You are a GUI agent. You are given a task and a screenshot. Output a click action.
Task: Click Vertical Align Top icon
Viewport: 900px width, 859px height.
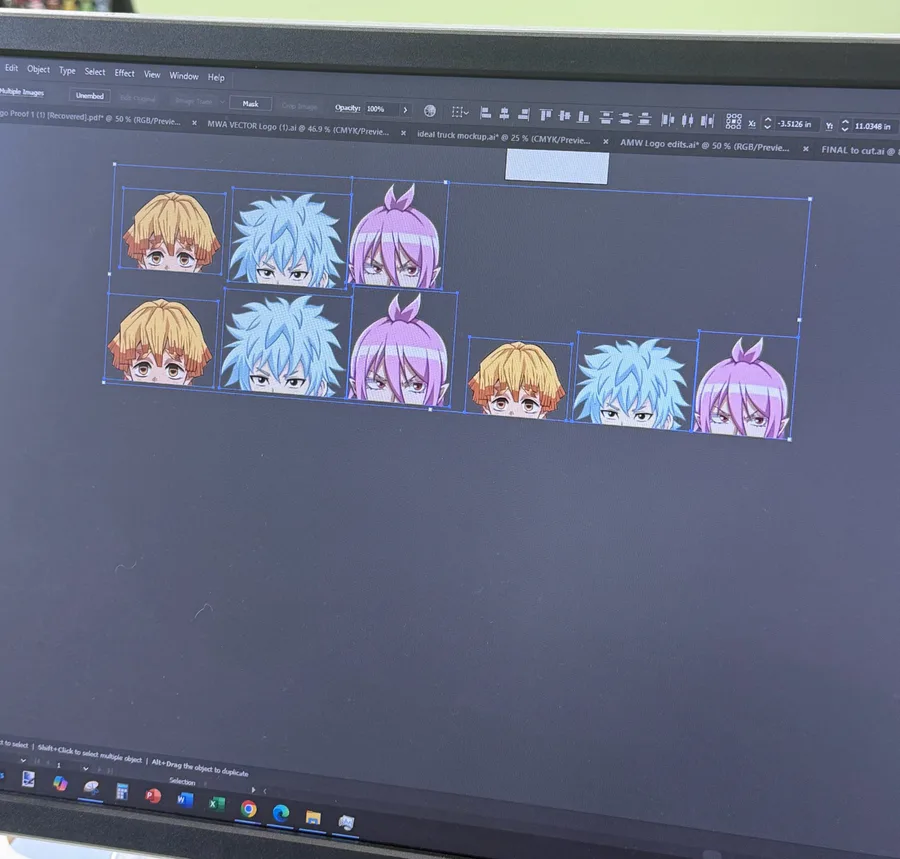tap(545, 115)
